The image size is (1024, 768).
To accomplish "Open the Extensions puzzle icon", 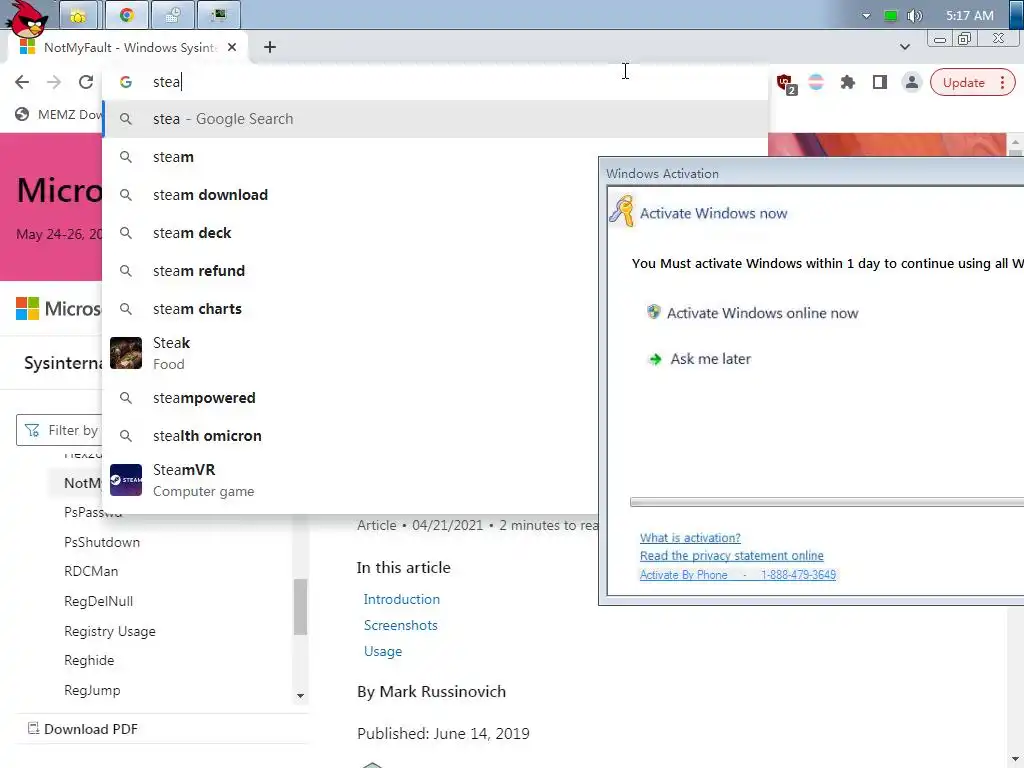I will [848, 82].
